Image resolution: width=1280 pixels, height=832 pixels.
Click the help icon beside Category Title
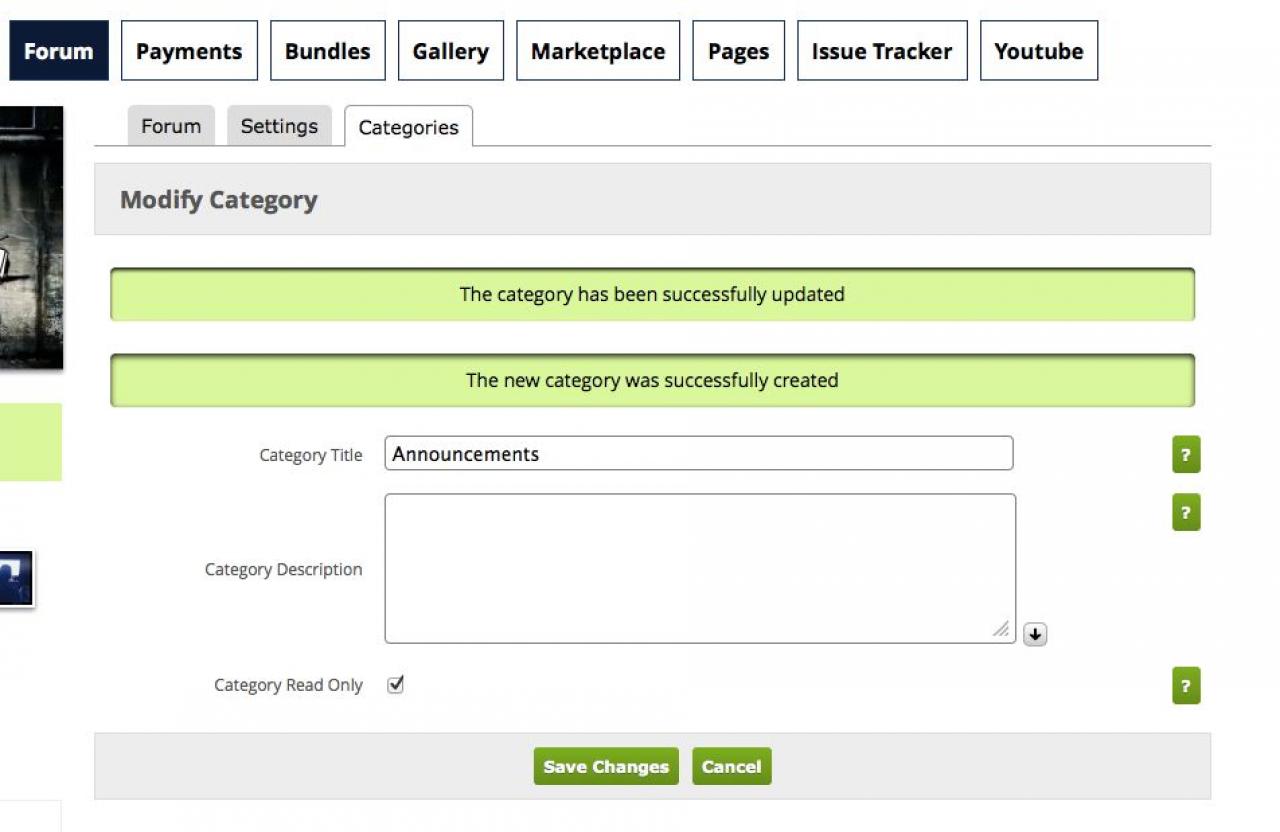1186,455
